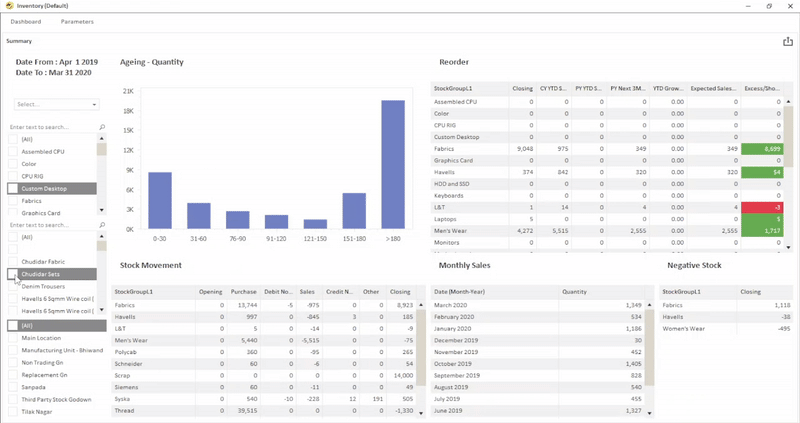The image size is (800, 423).
Task: Open the Parameters tab
Action: click(x=77, y=22)
